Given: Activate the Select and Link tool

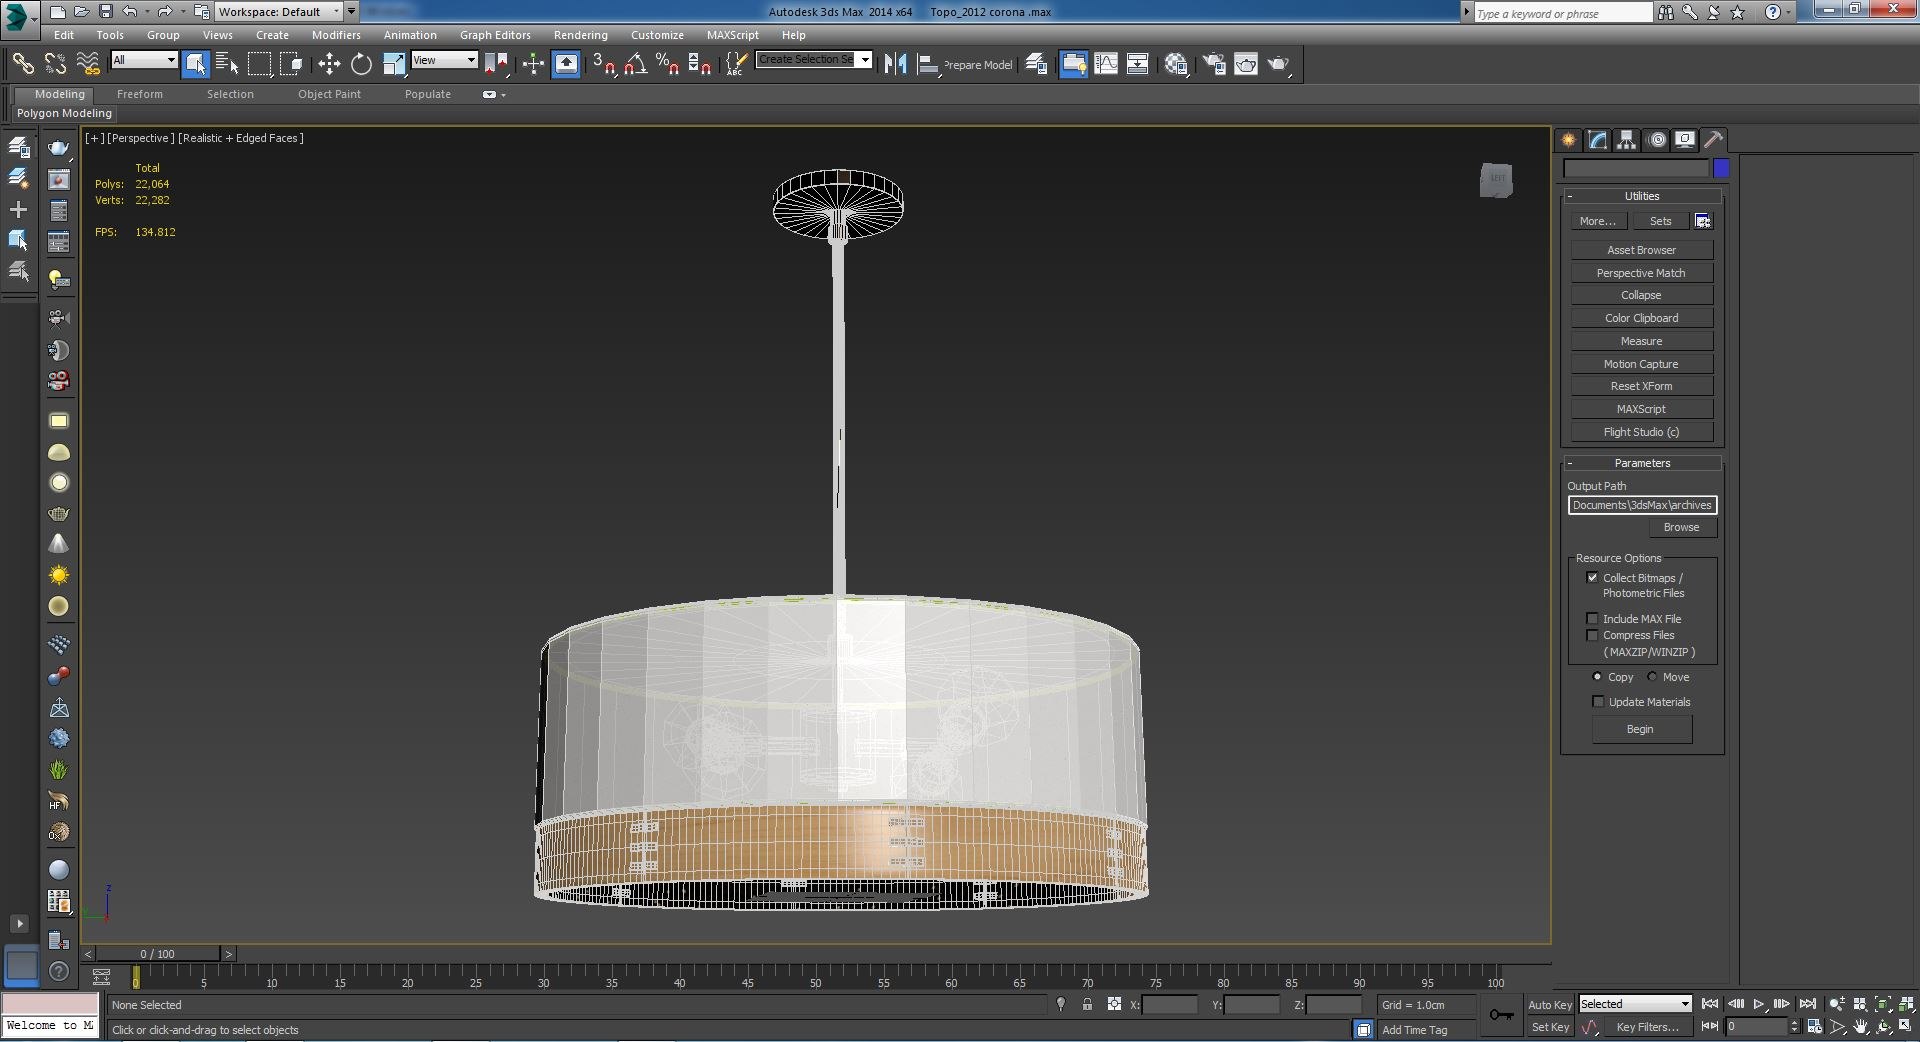Looking at the screenshot, I should (22, 64).
